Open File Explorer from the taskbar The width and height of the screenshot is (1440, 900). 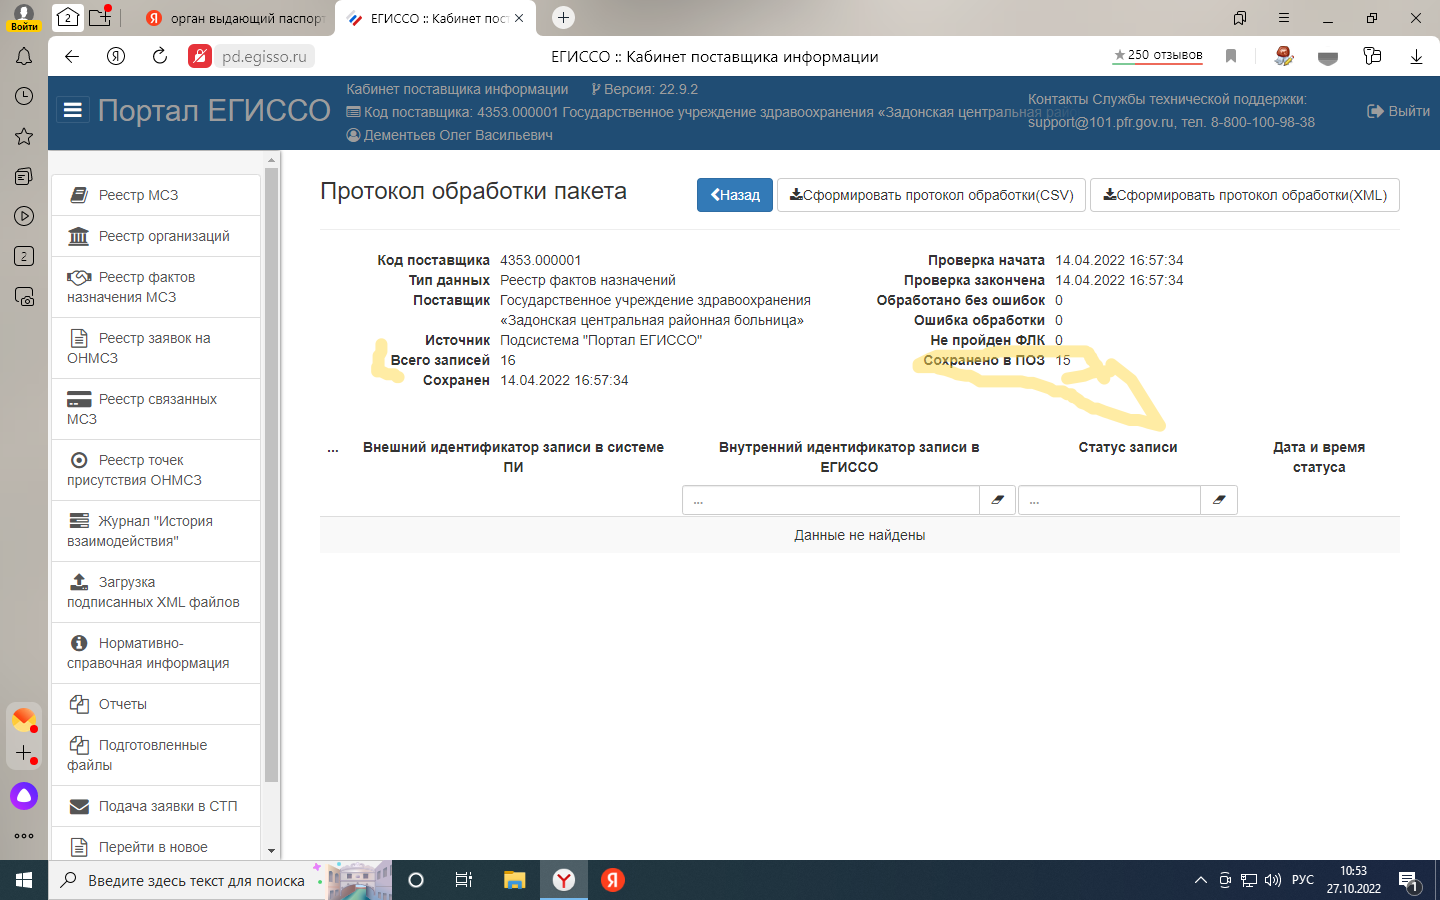point(514,880)
